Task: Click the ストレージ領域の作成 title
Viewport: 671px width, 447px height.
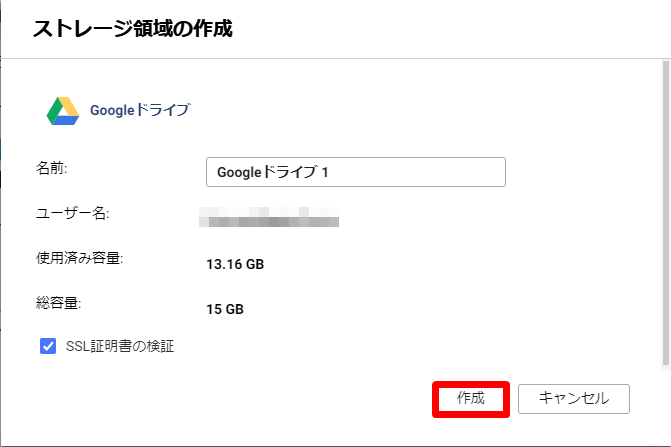Action: [133, 29]
